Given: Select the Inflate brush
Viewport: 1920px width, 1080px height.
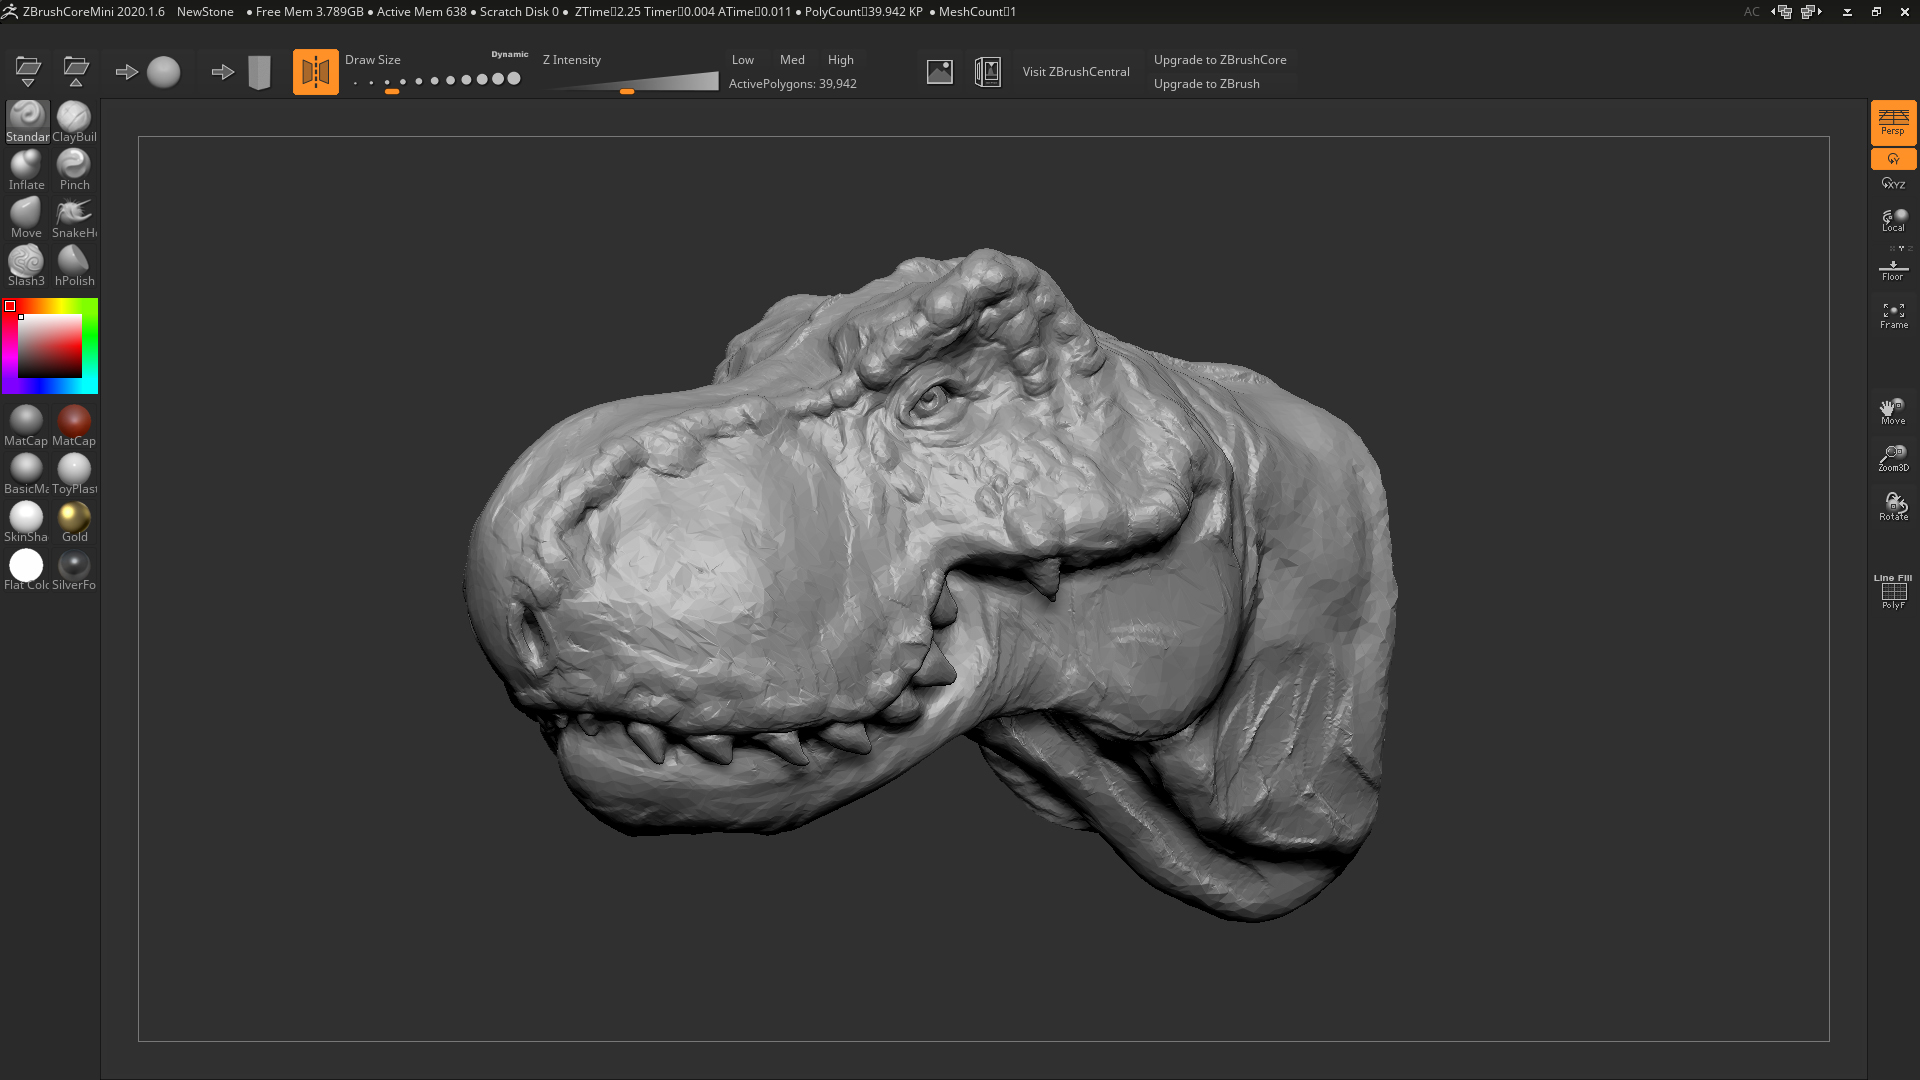Looking at the screenshot, I should pyautogui.click(x=27, y=170).
